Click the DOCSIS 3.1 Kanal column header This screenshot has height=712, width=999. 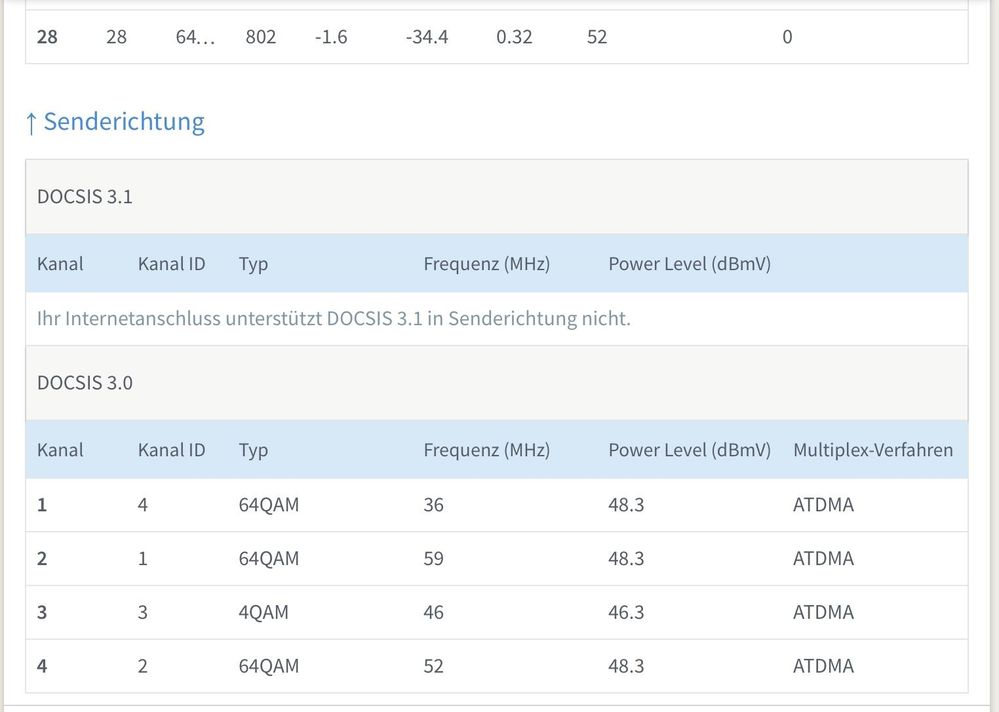(60, 264)
